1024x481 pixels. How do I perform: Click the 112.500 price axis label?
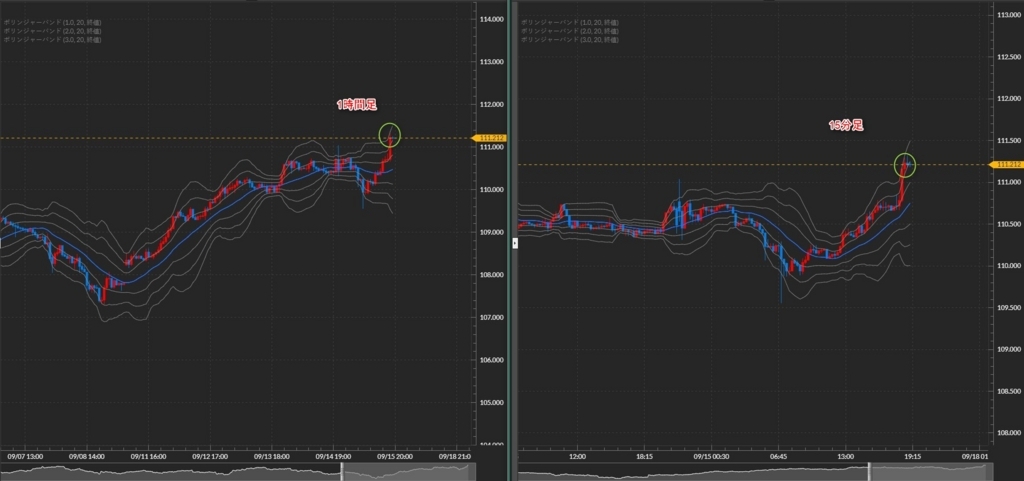[1009, 57]
